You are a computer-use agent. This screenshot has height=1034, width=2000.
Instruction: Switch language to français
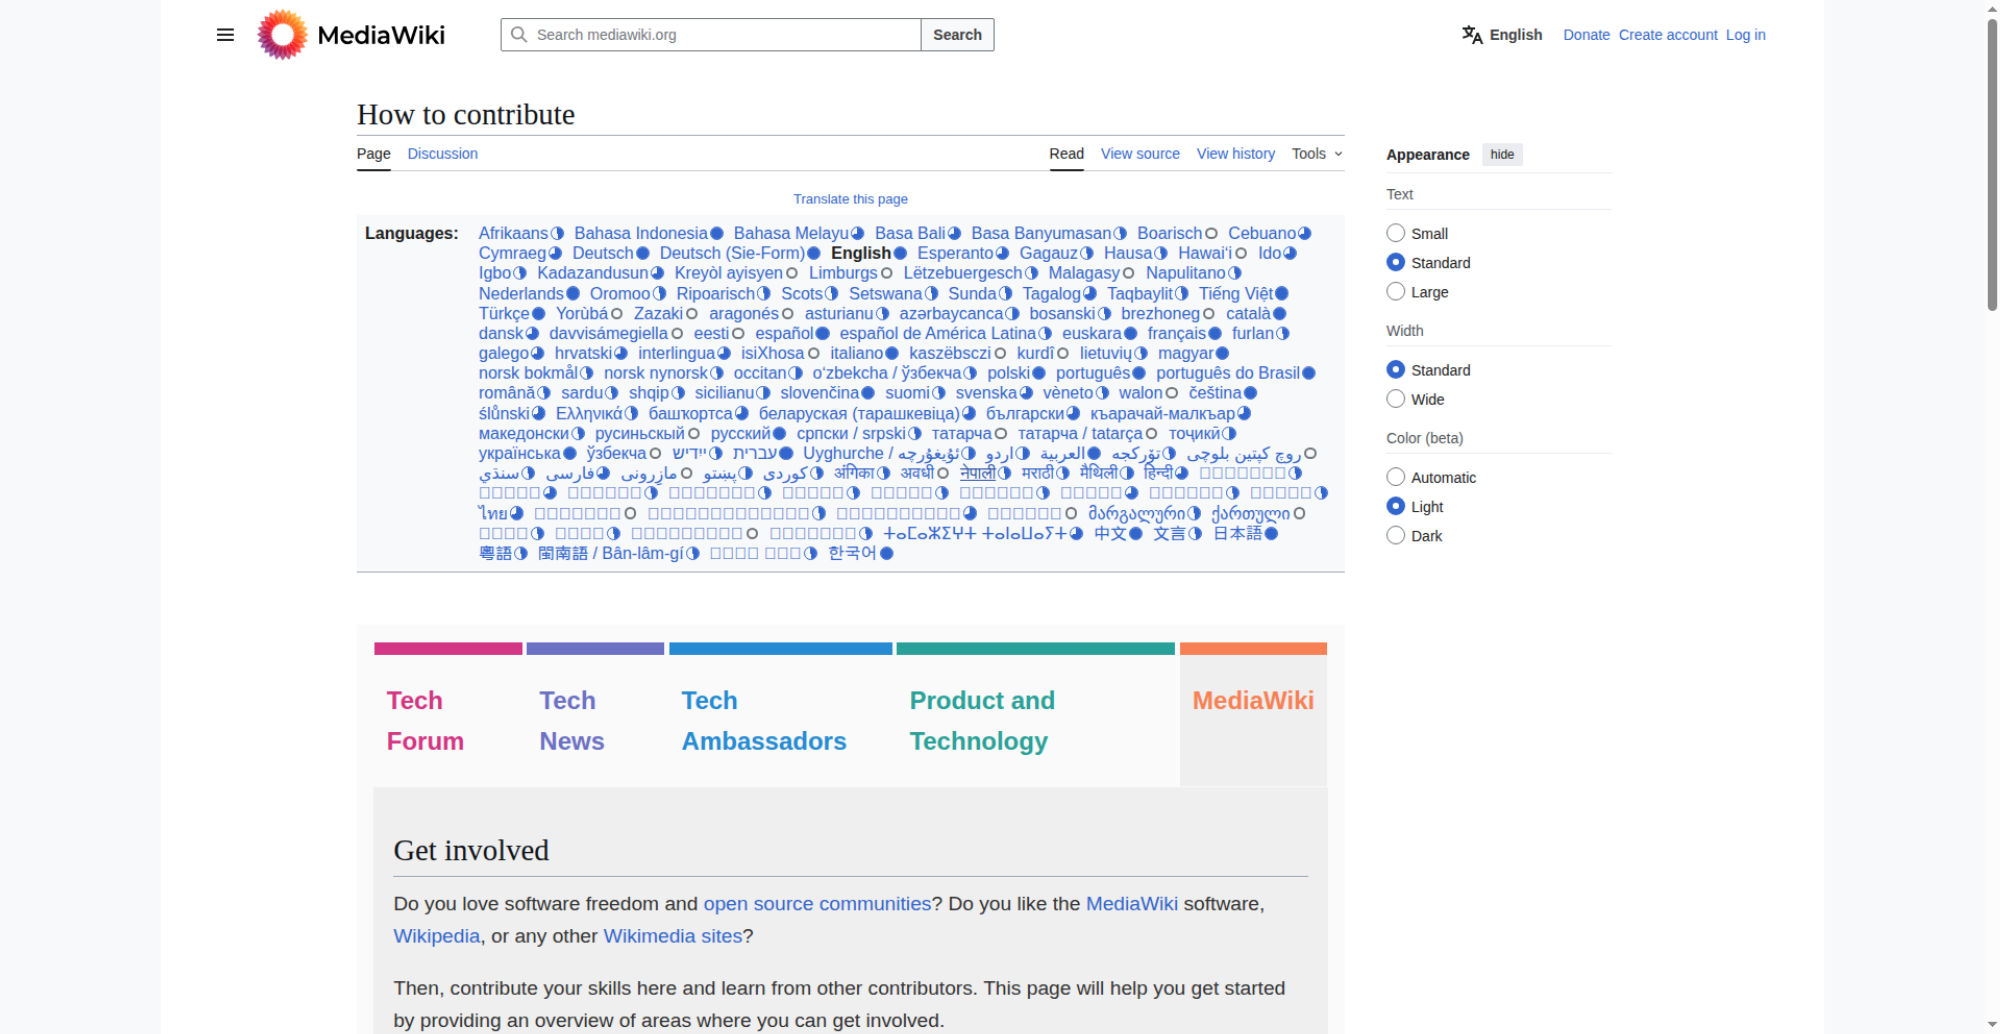(1177, 333)
